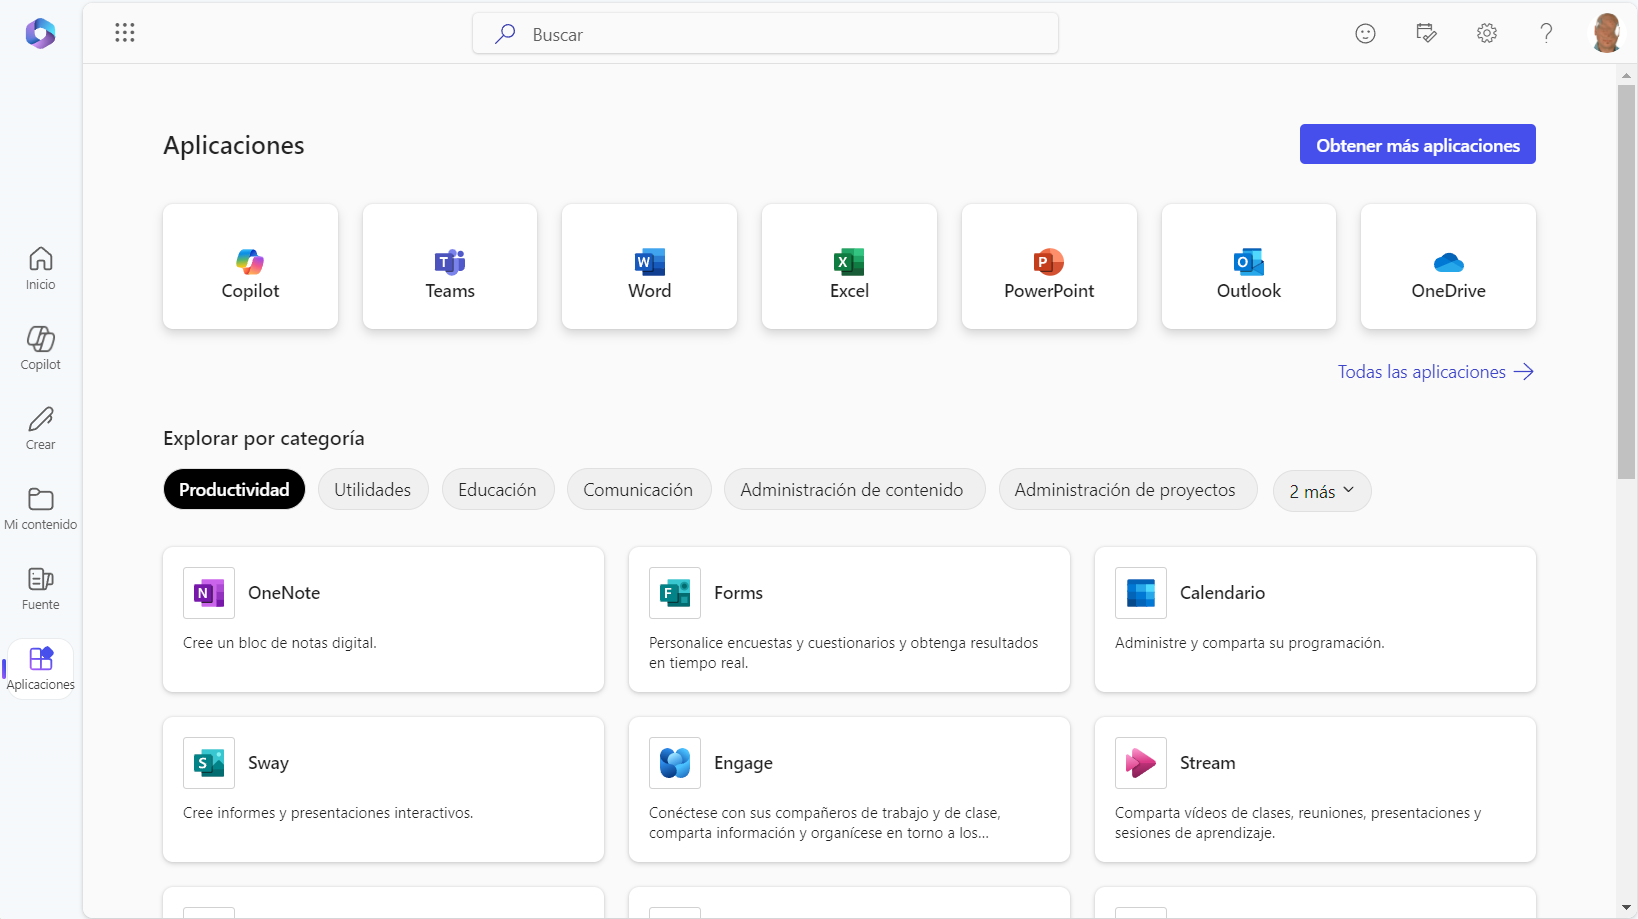
Task: Select the Utilidades category tab
Action: pos(373,489)
